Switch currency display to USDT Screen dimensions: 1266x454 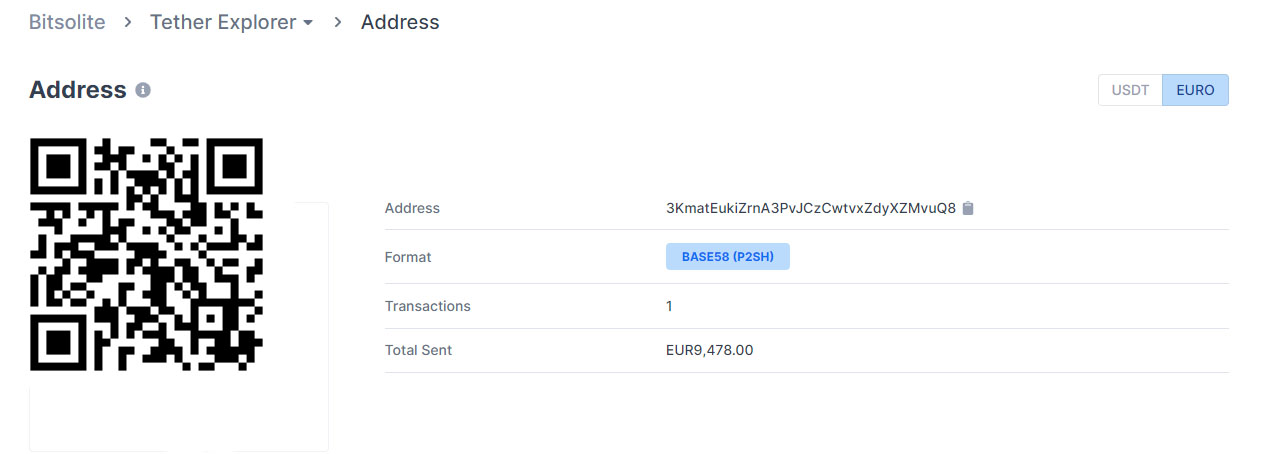point(1130,90)
